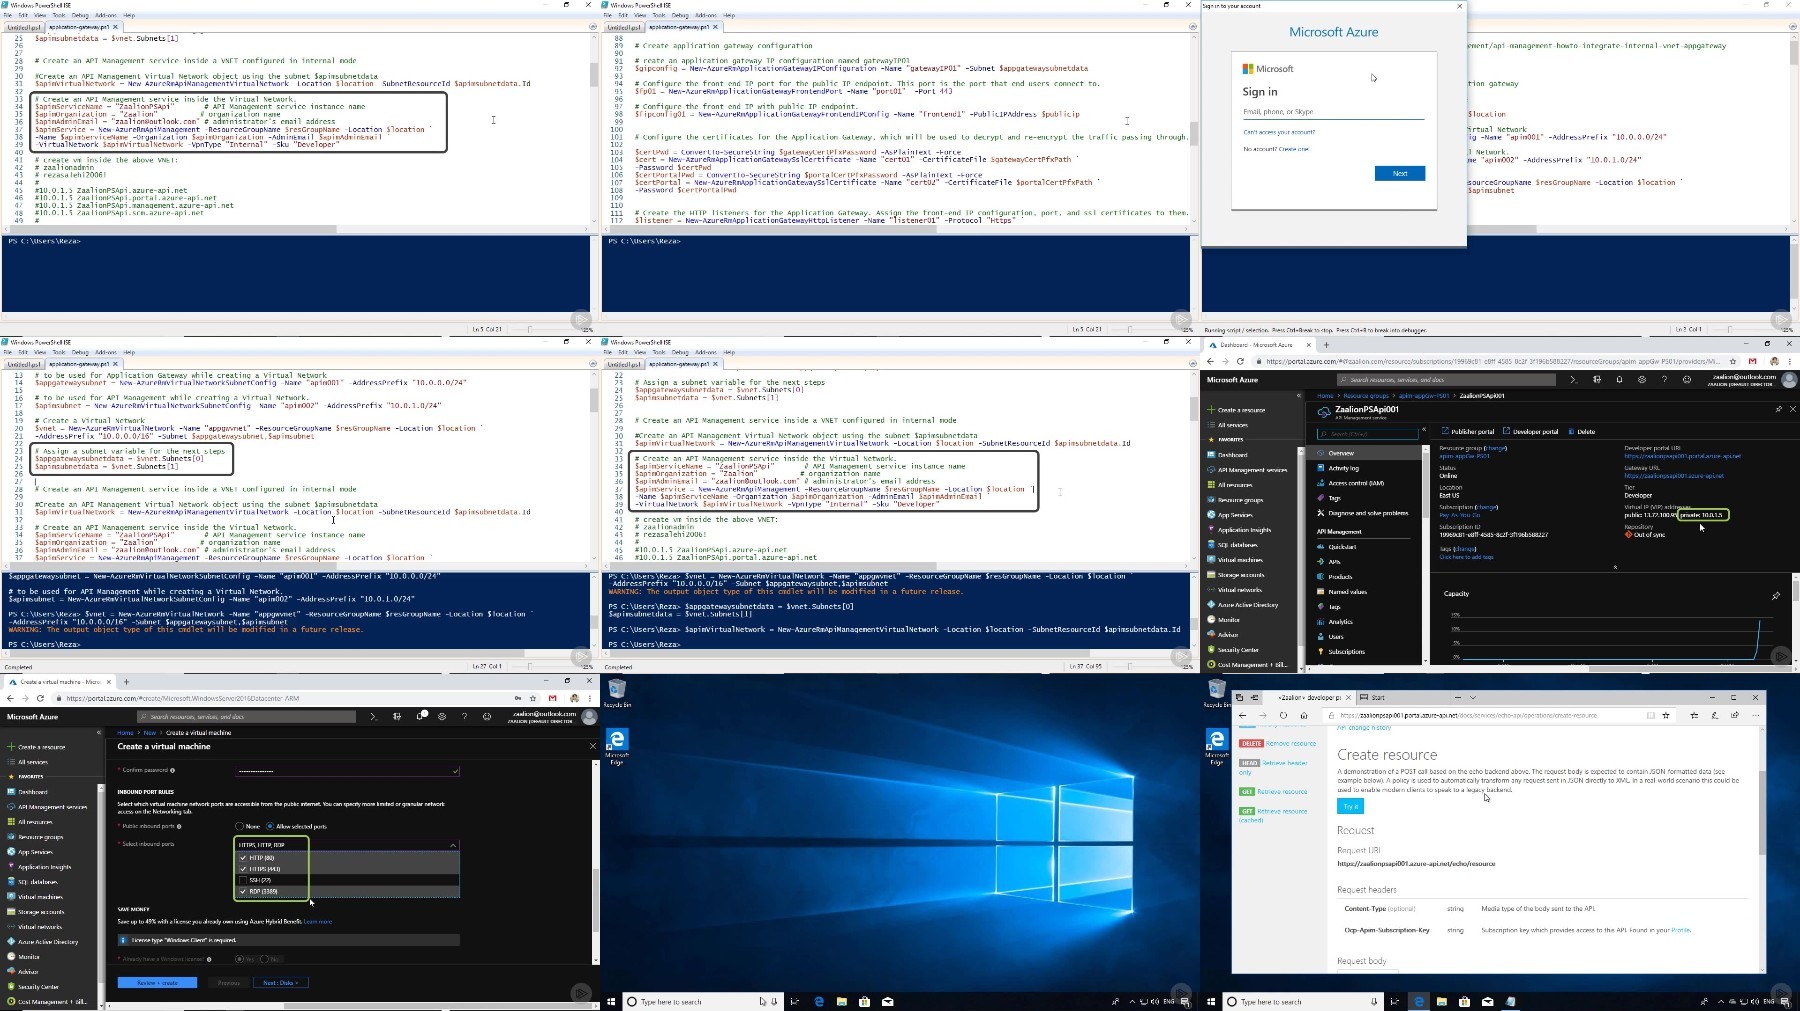
Task: Click Can't access your account link
Action: 1279,132
